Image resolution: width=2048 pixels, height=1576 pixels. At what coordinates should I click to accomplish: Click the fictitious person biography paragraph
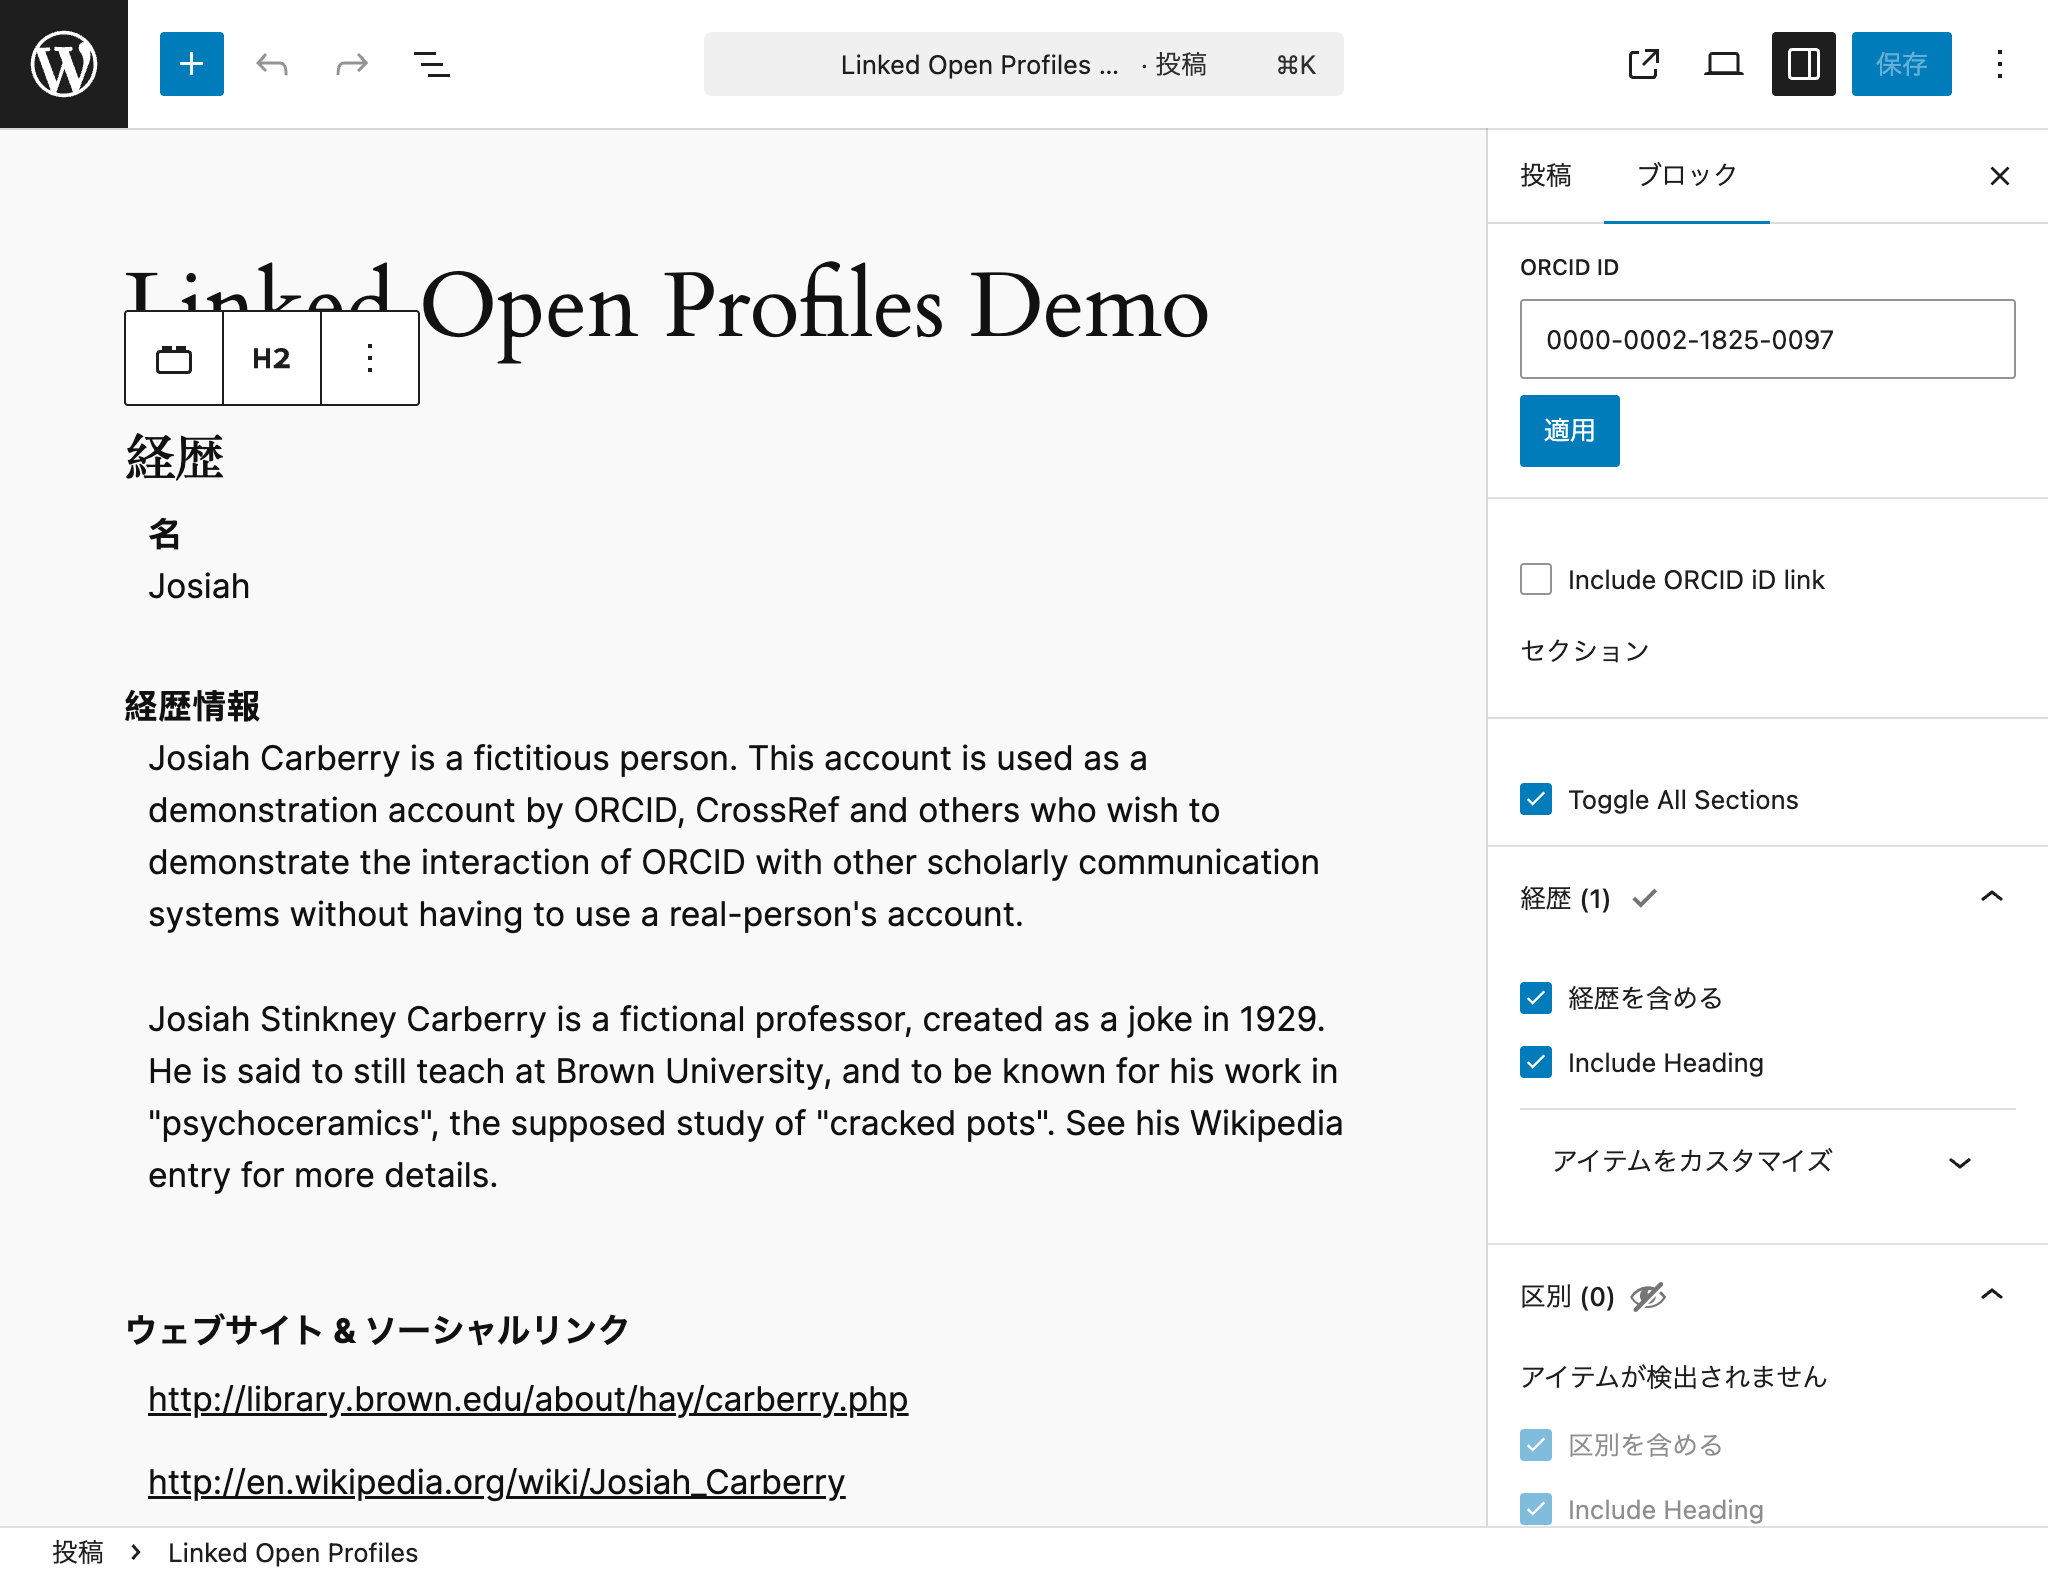pyautogui.click(x=734, y=836)
